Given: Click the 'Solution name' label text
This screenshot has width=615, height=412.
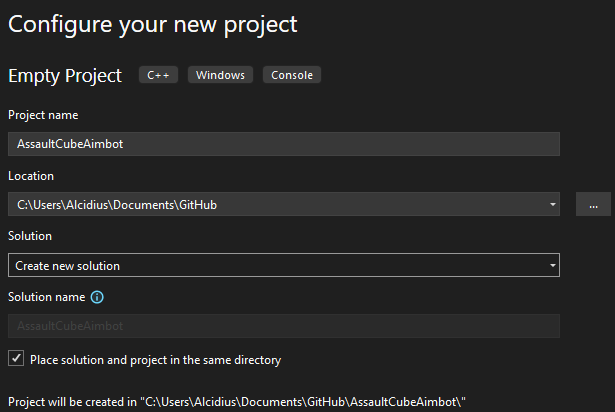Looking at the screenshot, I should 46,297.
